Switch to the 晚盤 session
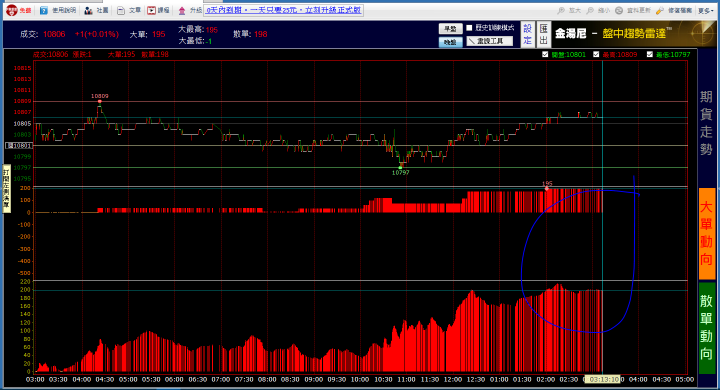The height and width of the screenshot is (390, 720). point(450,42)
